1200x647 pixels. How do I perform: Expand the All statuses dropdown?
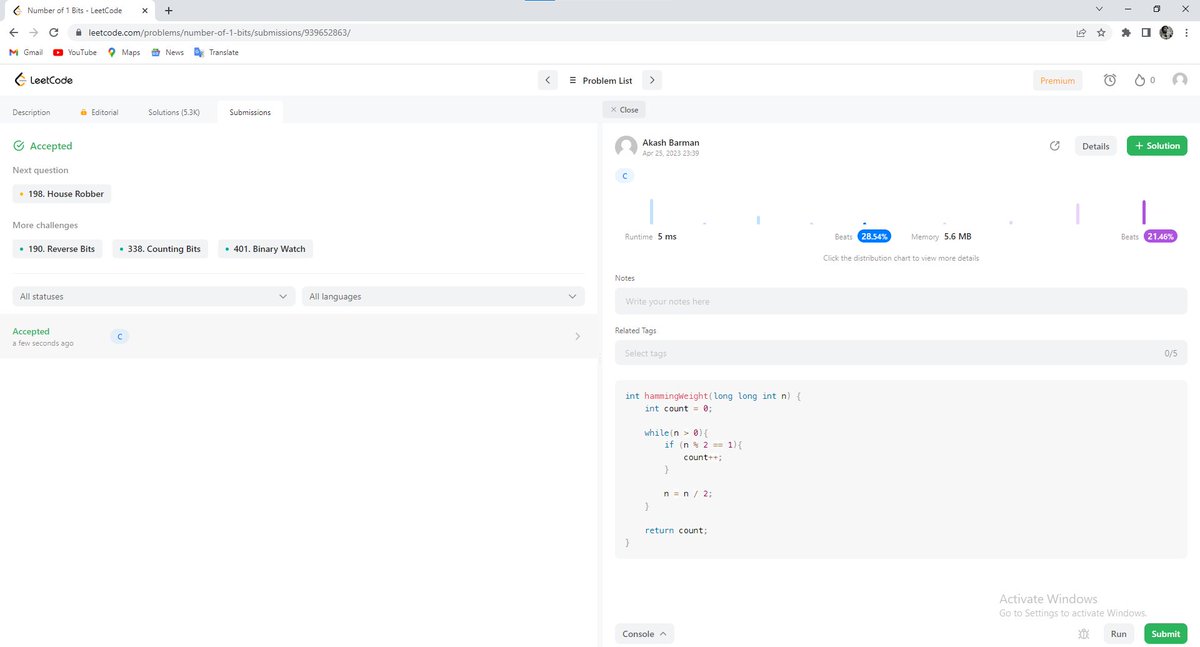coord(154,296)
